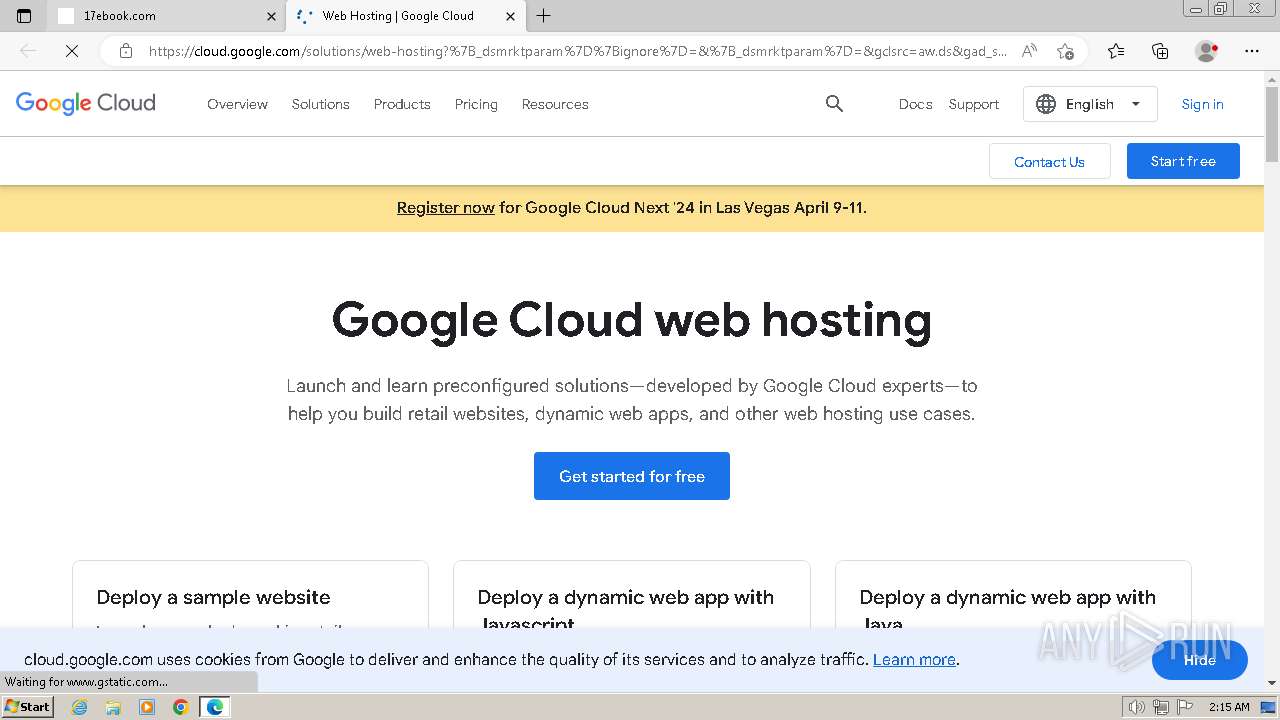
Task: Open the Collections icon in the toolbar
Action: click(1160, 51)
